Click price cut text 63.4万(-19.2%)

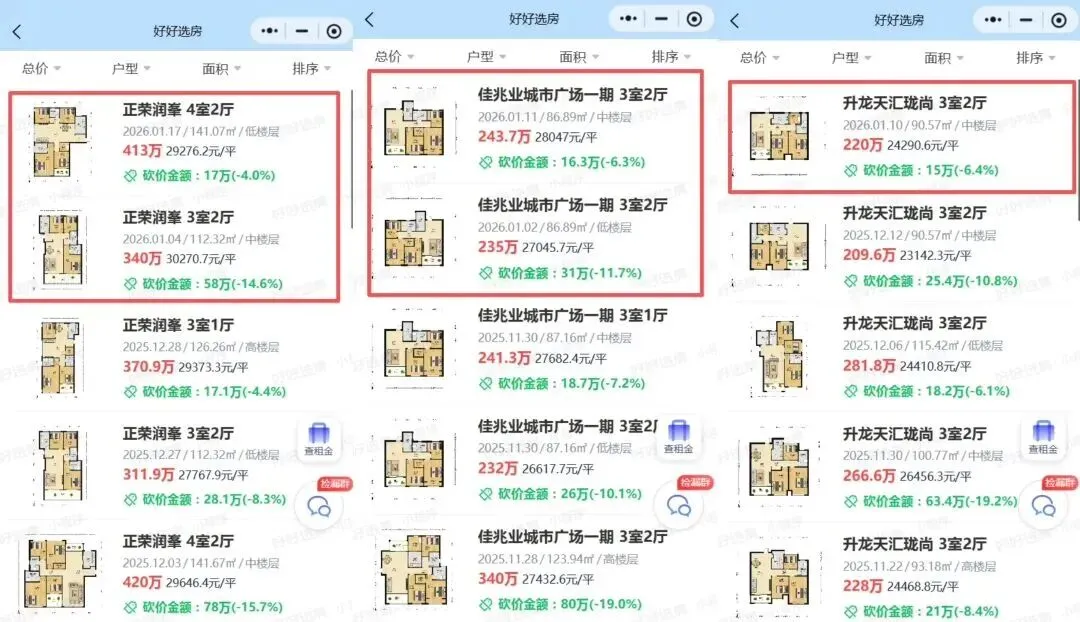pyautogui.click(x=971, y=501)
